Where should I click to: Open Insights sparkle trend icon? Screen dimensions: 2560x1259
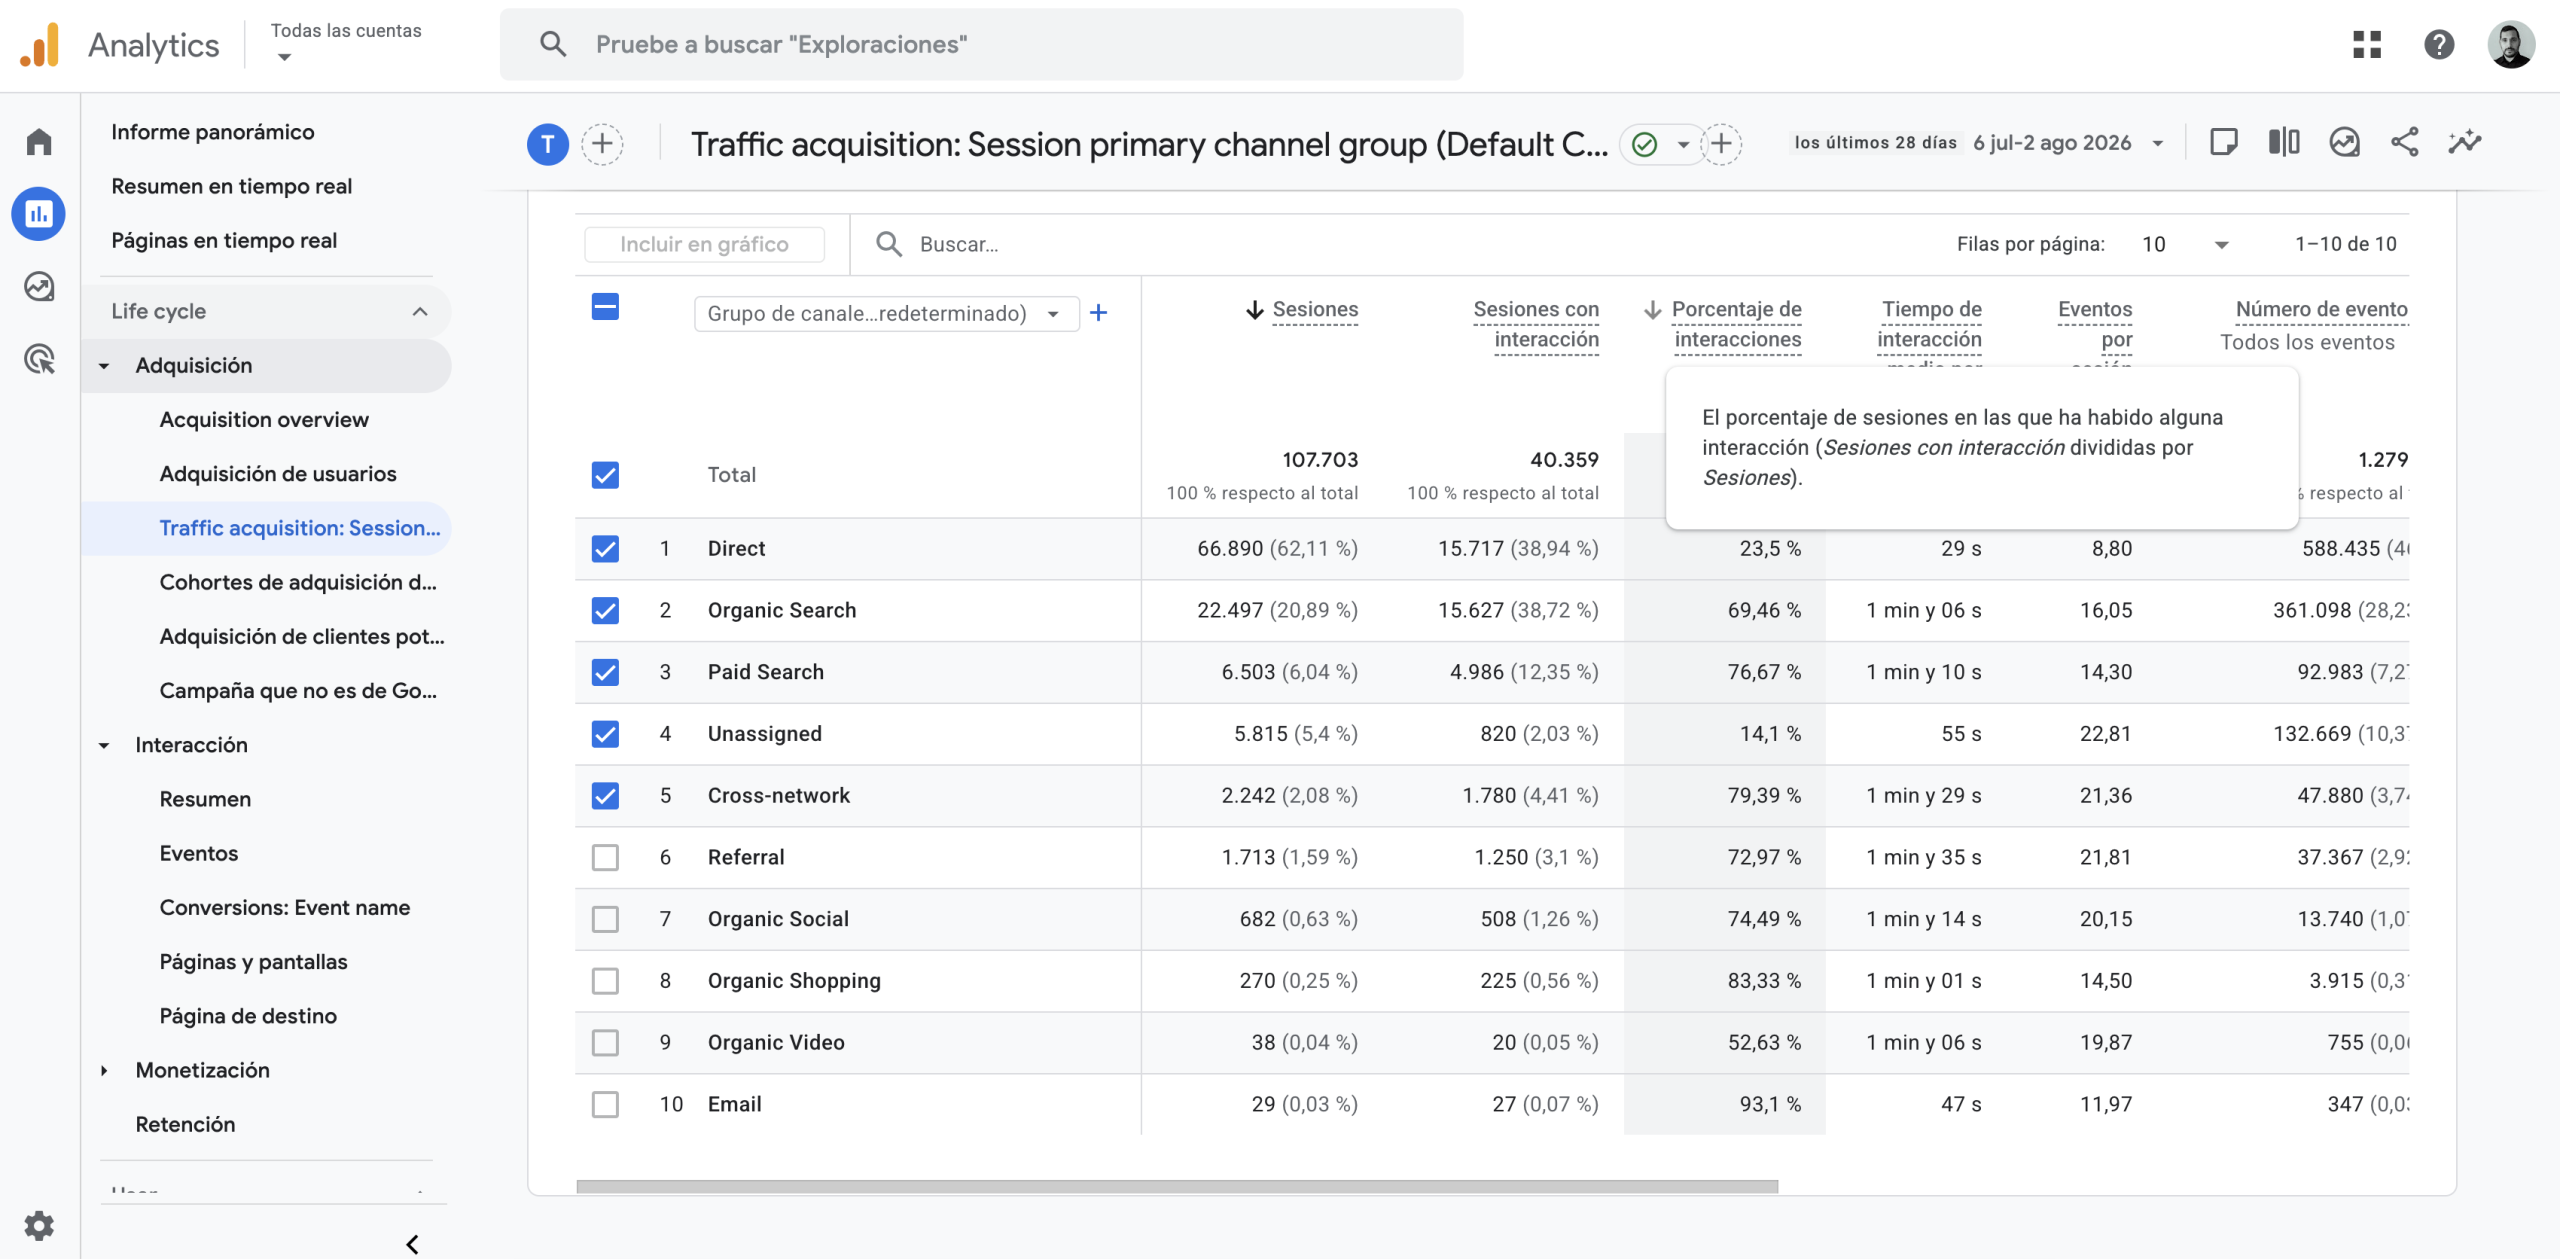[x=2465, y=142]
